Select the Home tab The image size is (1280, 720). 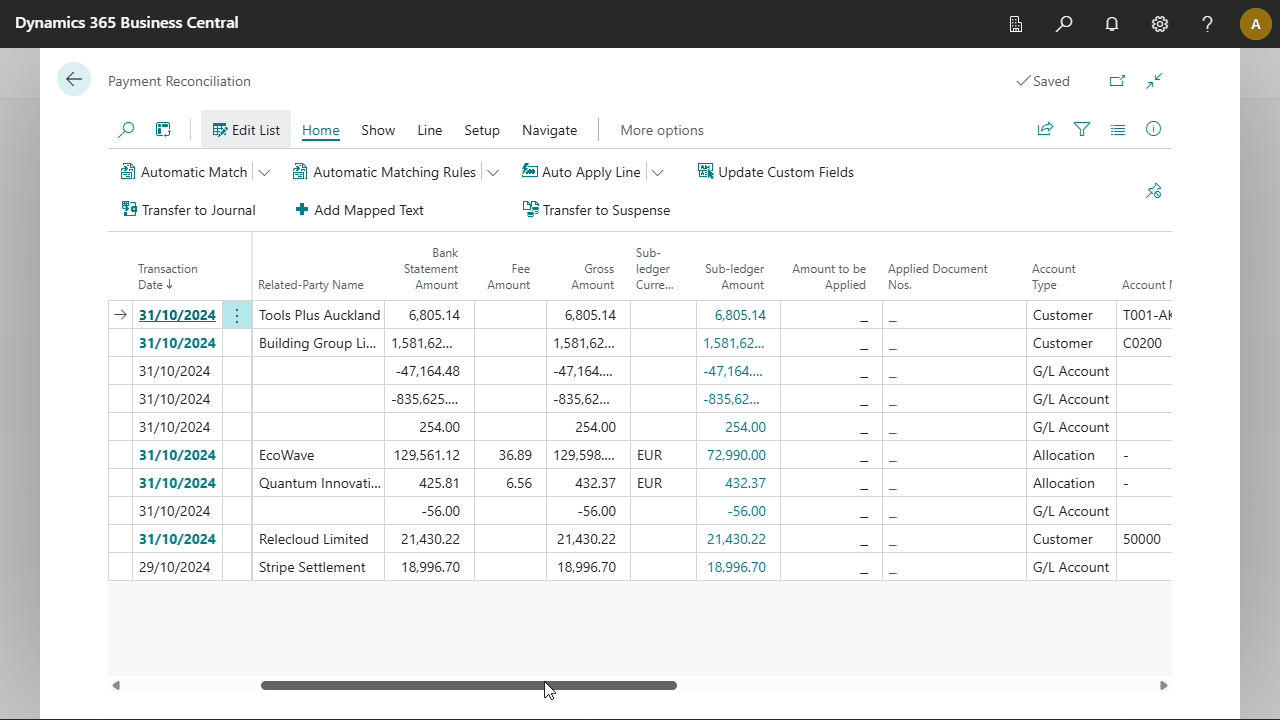point(321,130)
